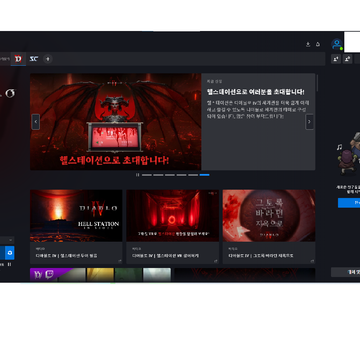
Task: Open the Diablo IV game tab
Action: pyautogui.click(x=18, y=59)
